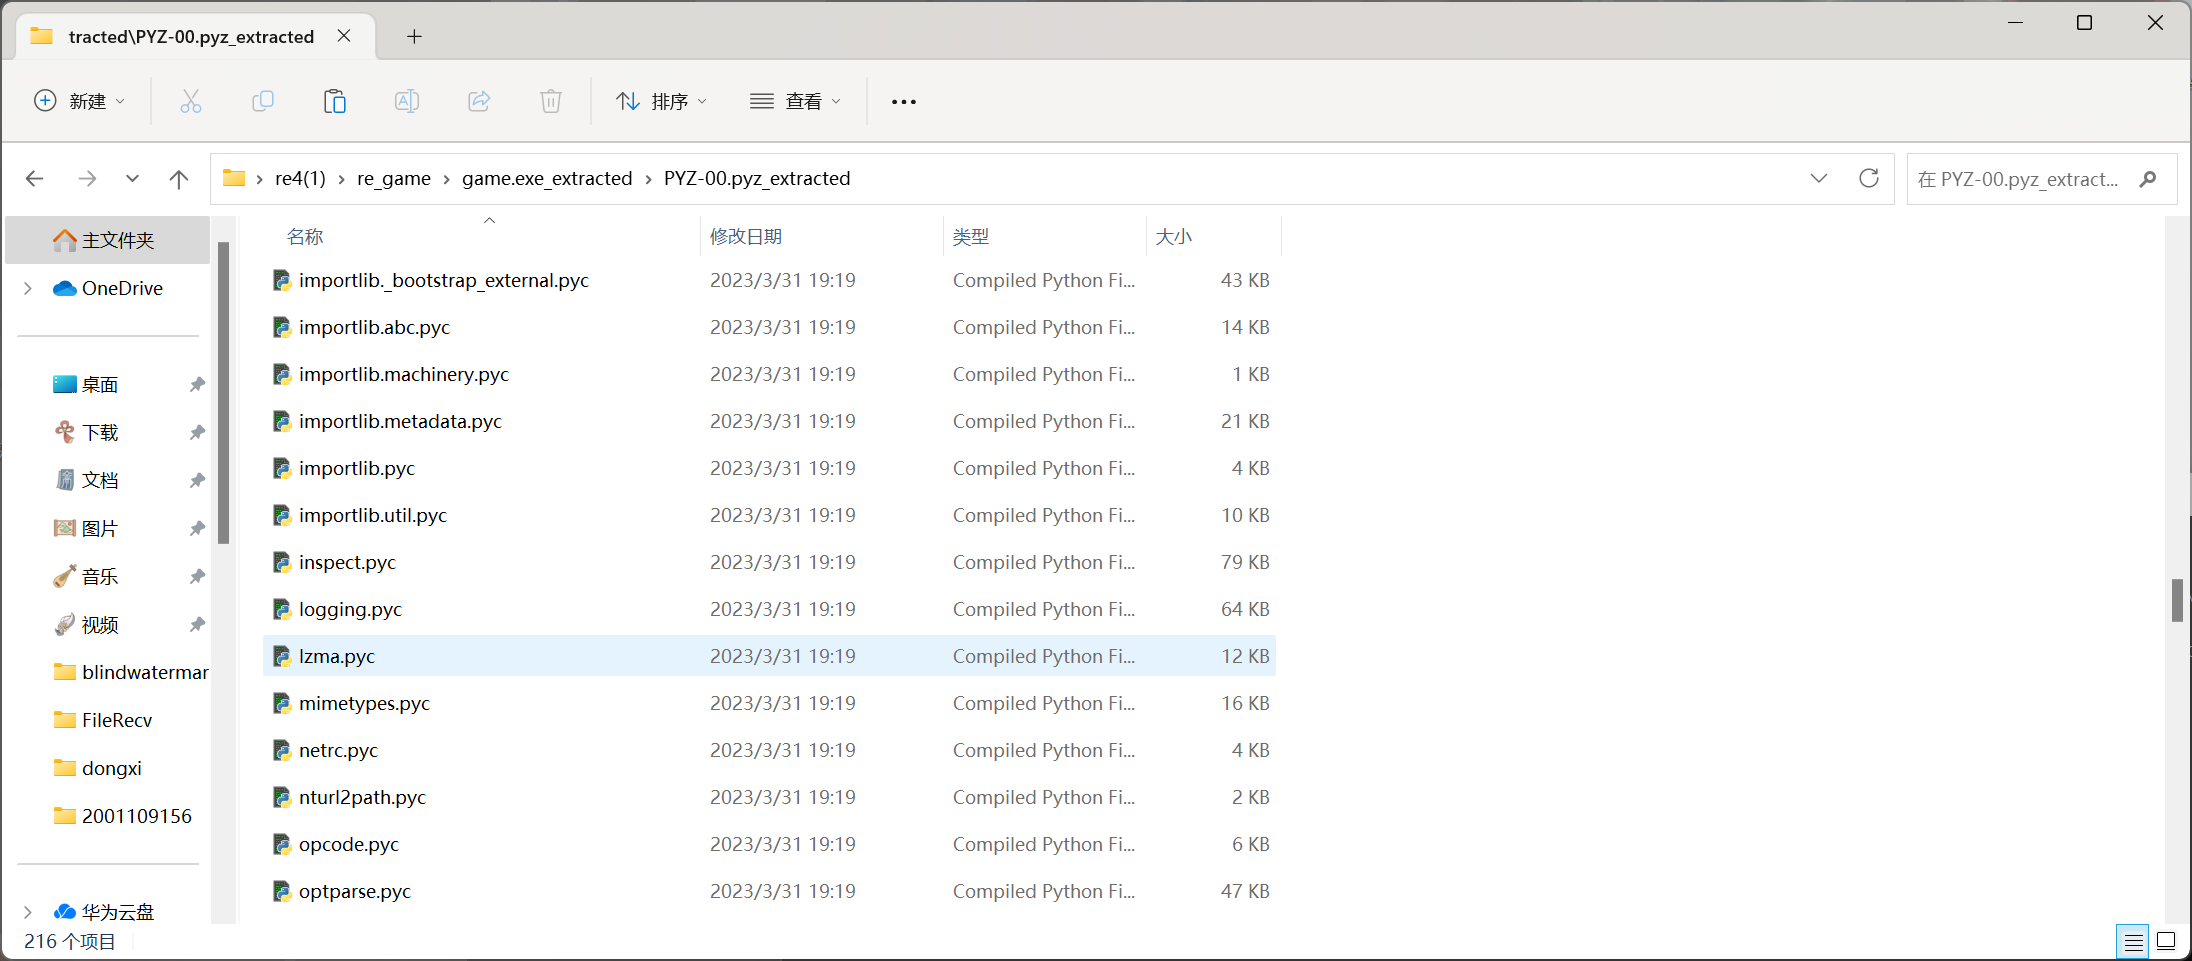The height and width of the screenshot is (961, 2192).
Task: Navigate to re4(1) breadcrumb
Action: coord(301,178)
